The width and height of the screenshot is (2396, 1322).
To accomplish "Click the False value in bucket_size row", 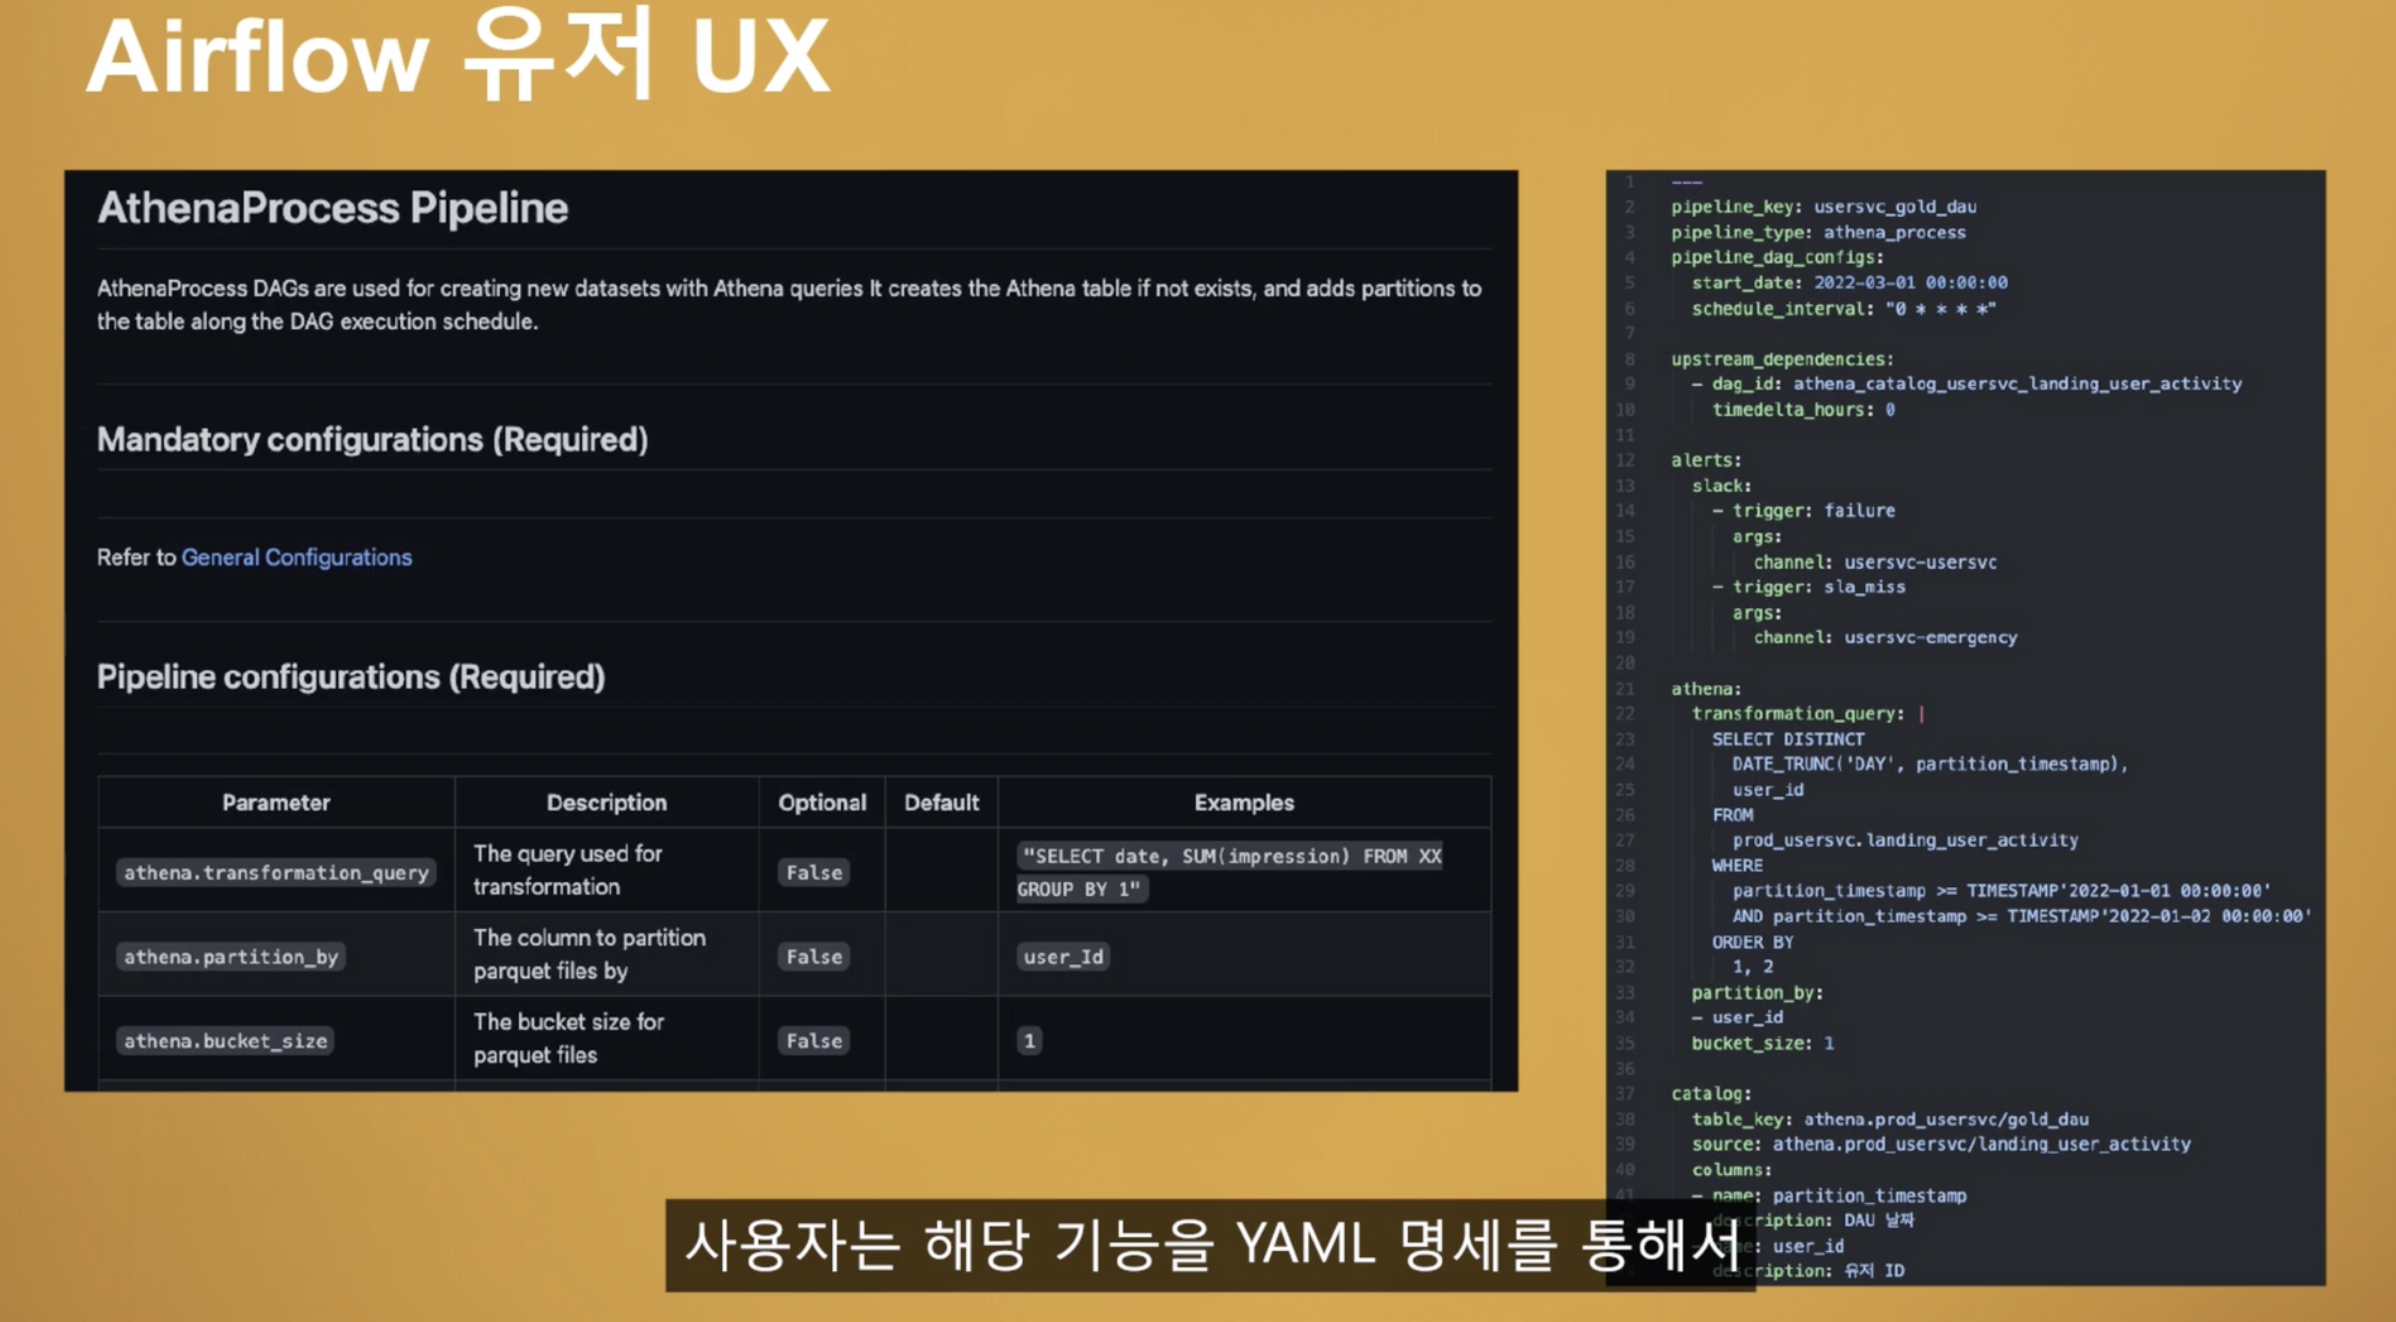I will 813,1041.
